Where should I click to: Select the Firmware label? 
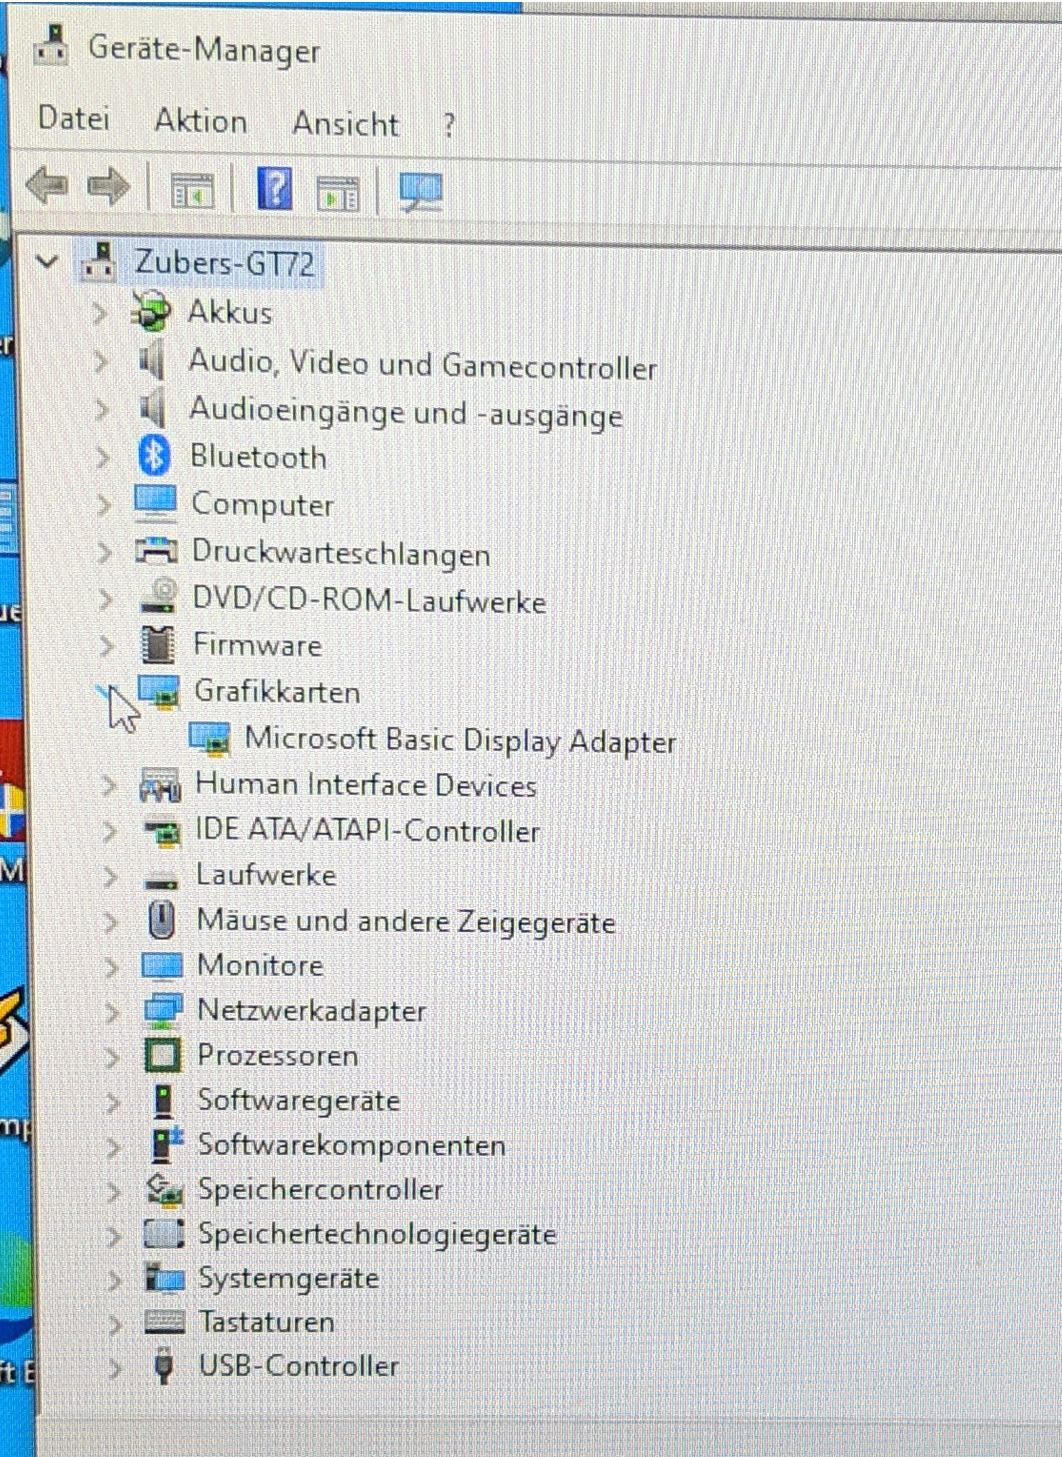257,645
